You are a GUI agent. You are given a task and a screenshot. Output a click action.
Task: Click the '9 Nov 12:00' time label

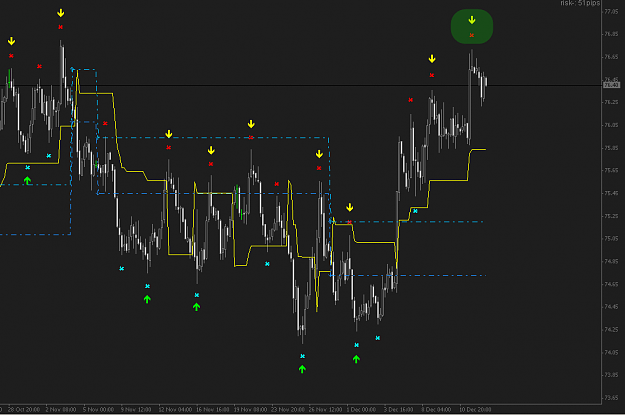pos(136,409)
